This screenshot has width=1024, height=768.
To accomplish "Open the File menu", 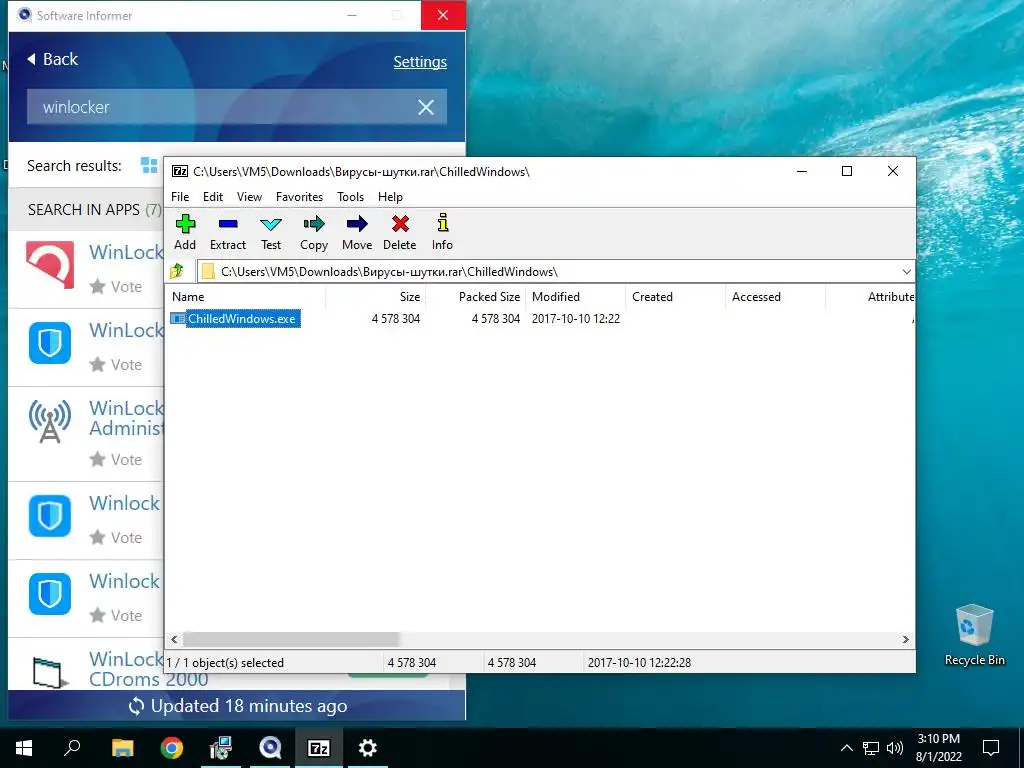I will pos(180,197).
